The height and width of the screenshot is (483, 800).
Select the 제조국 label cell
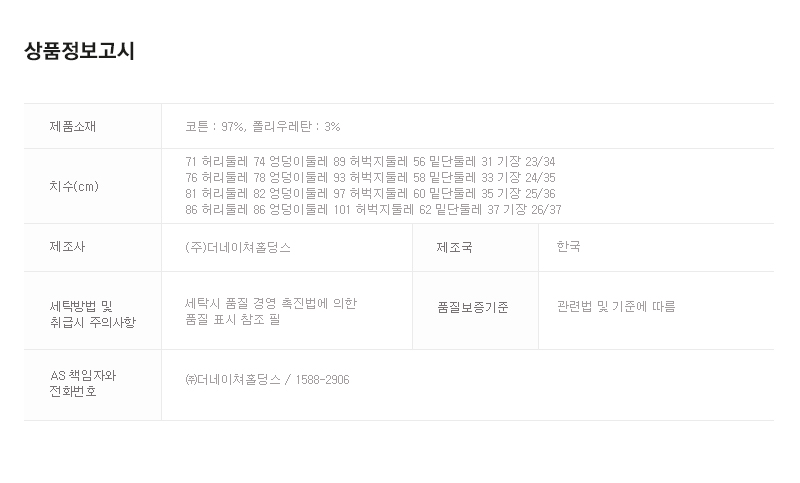[x=455, y=247]
